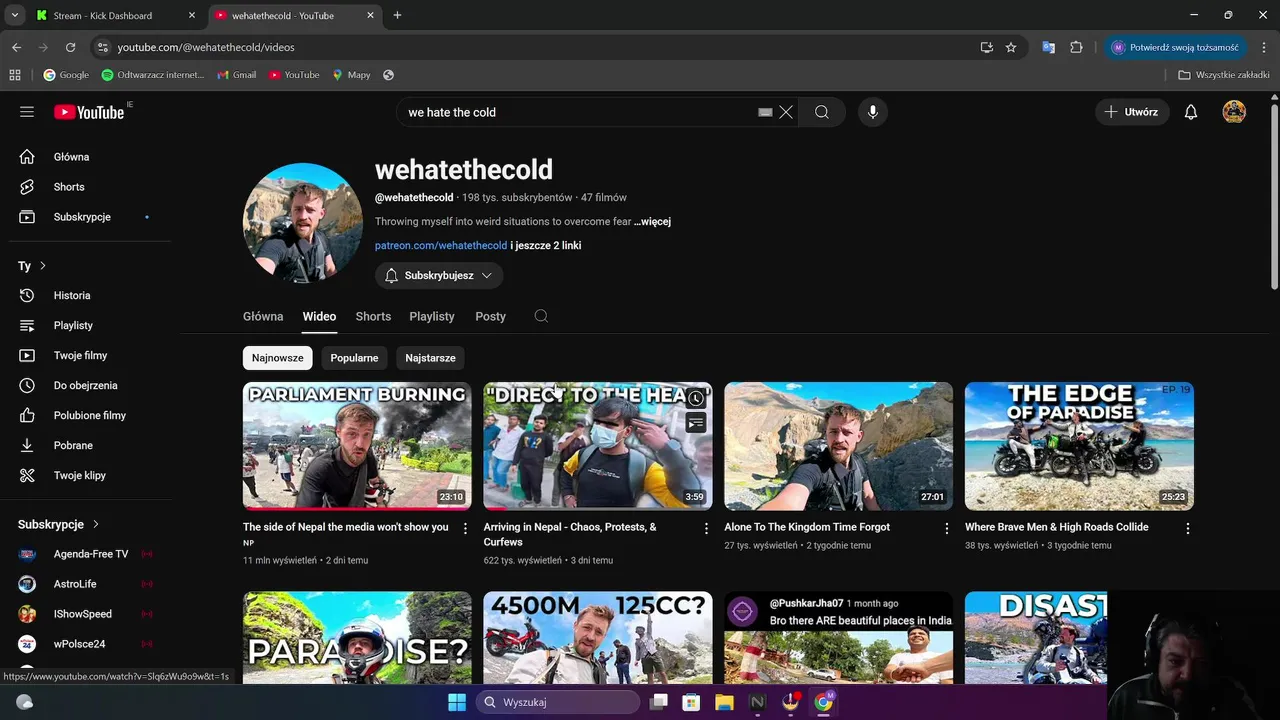This screenshot has height=720, width=1280.
Task: Open the Gmail bookmark
Action: pyautogui.click(x=236, y=75)
